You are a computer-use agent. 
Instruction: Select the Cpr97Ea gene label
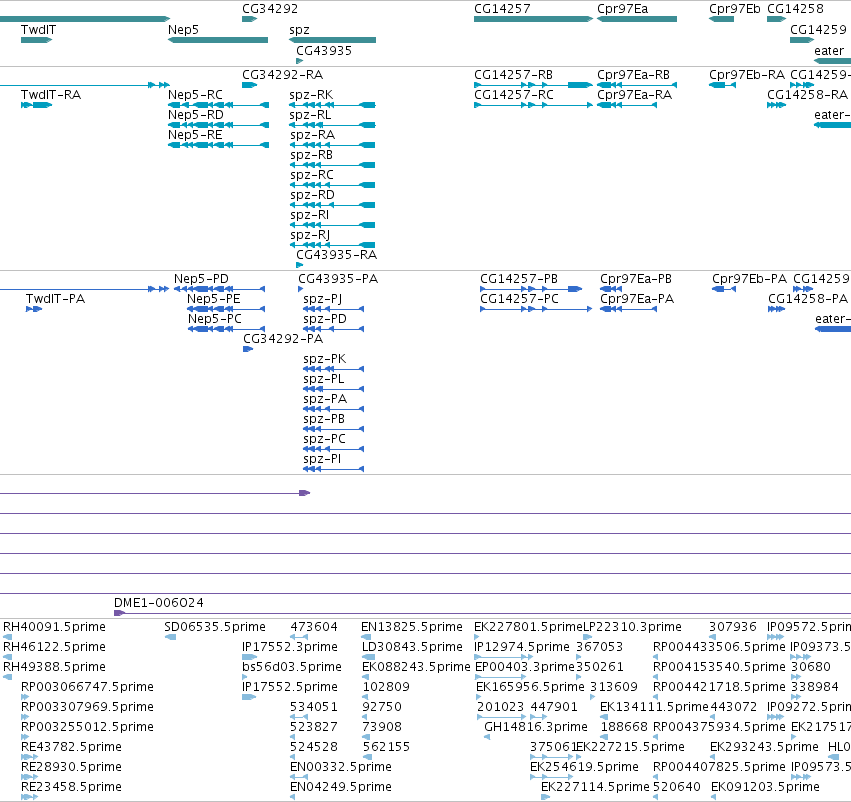point(623,9)
